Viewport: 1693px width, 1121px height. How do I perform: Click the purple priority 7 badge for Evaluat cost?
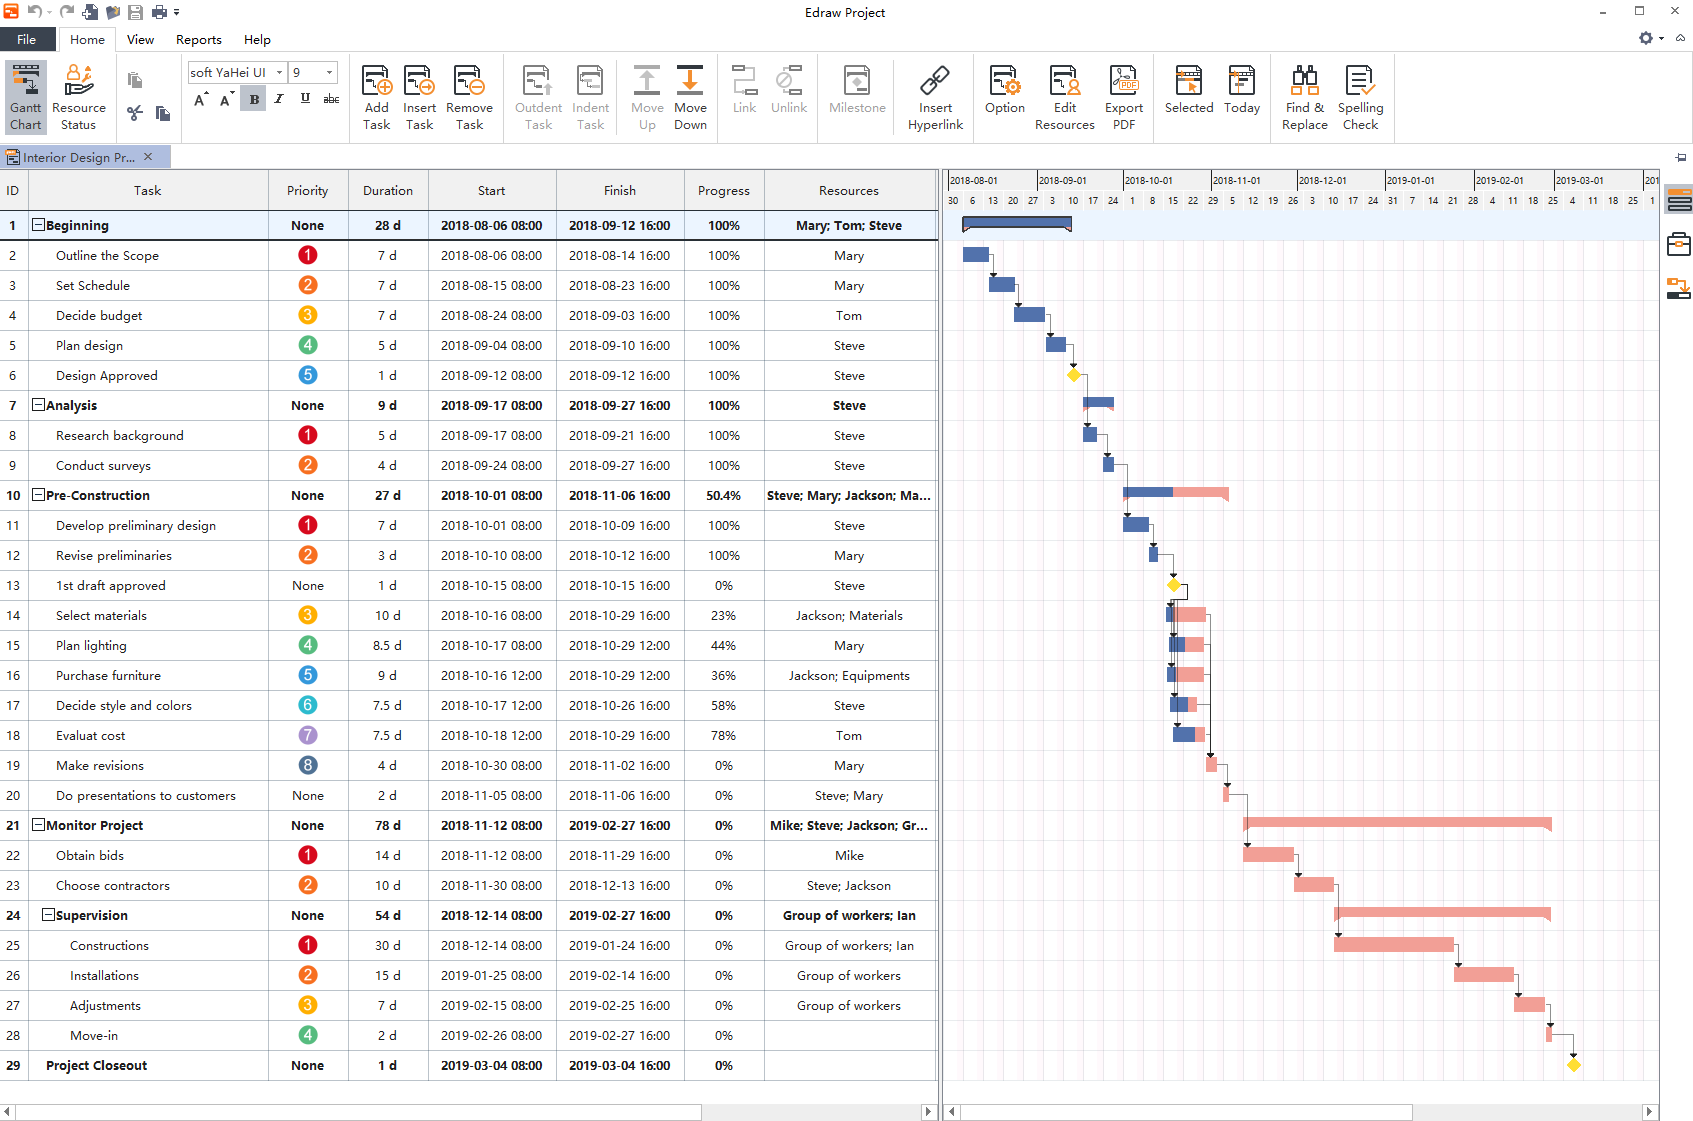tap(307, 735)
